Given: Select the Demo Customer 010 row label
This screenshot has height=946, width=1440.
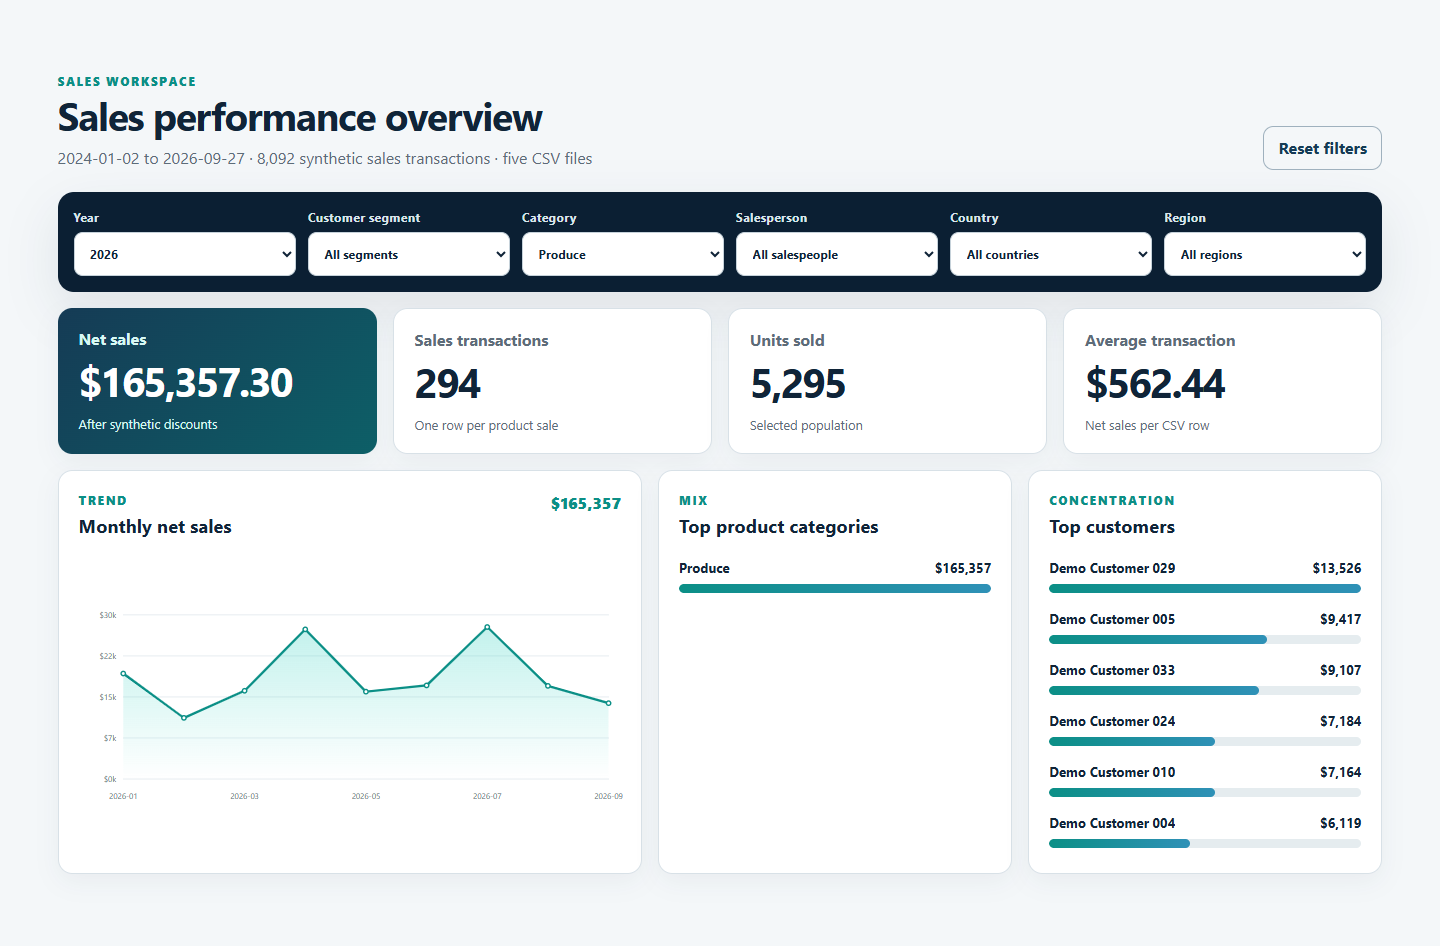Looking at the screenshot, I should [x=1112, y=772].
